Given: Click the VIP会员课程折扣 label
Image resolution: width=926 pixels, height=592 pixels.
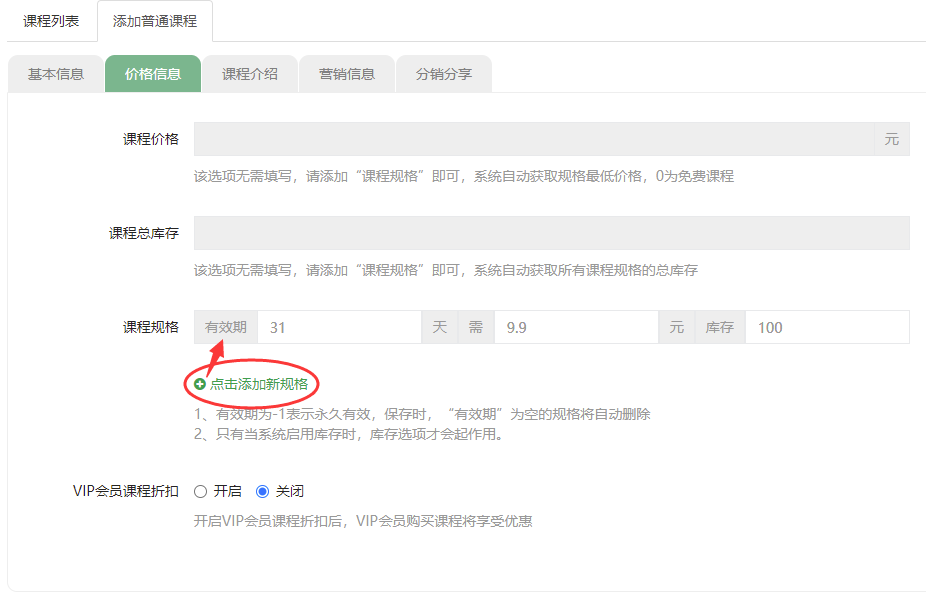Looking at the screenshot, I should coord(126,492).
